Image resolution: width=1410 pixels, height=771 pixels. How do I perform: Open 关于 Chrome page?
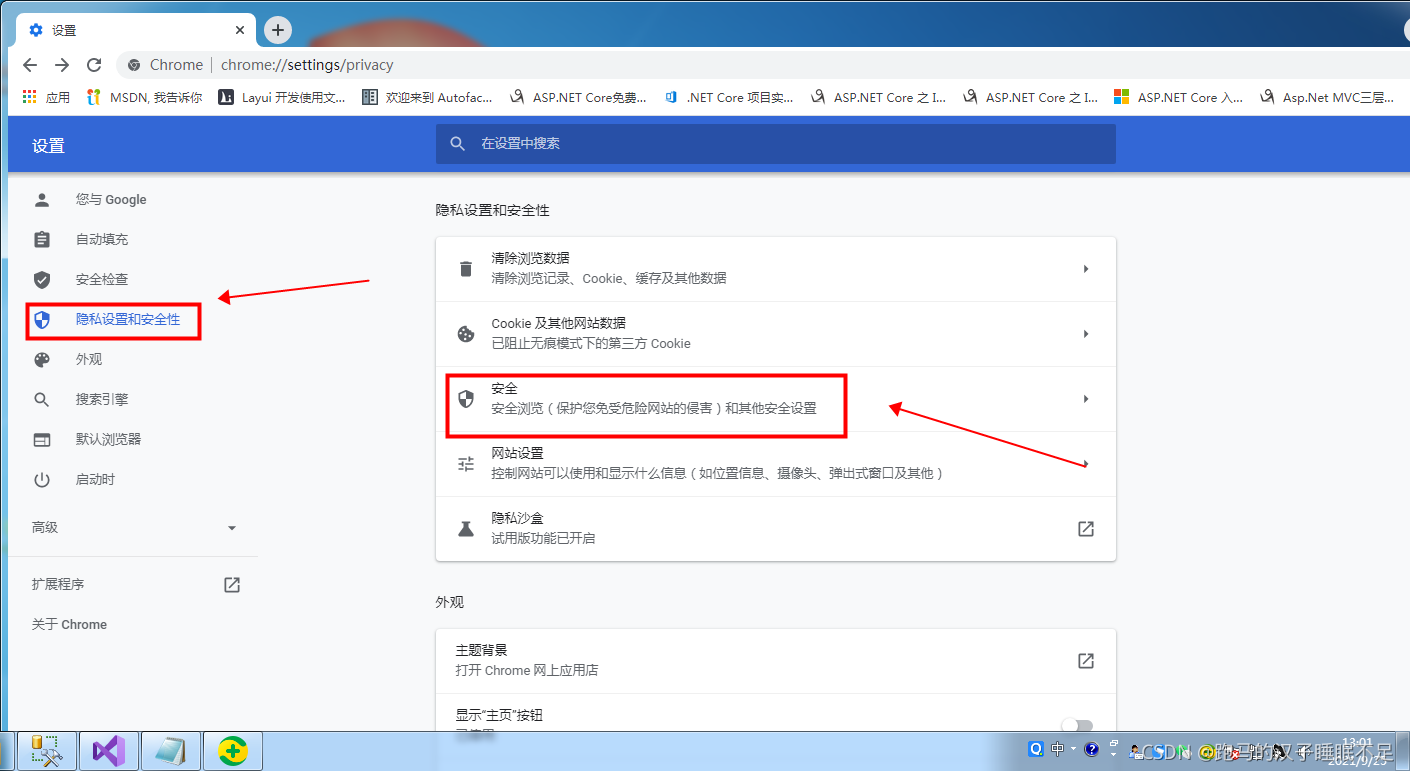[x=69, y=625]
